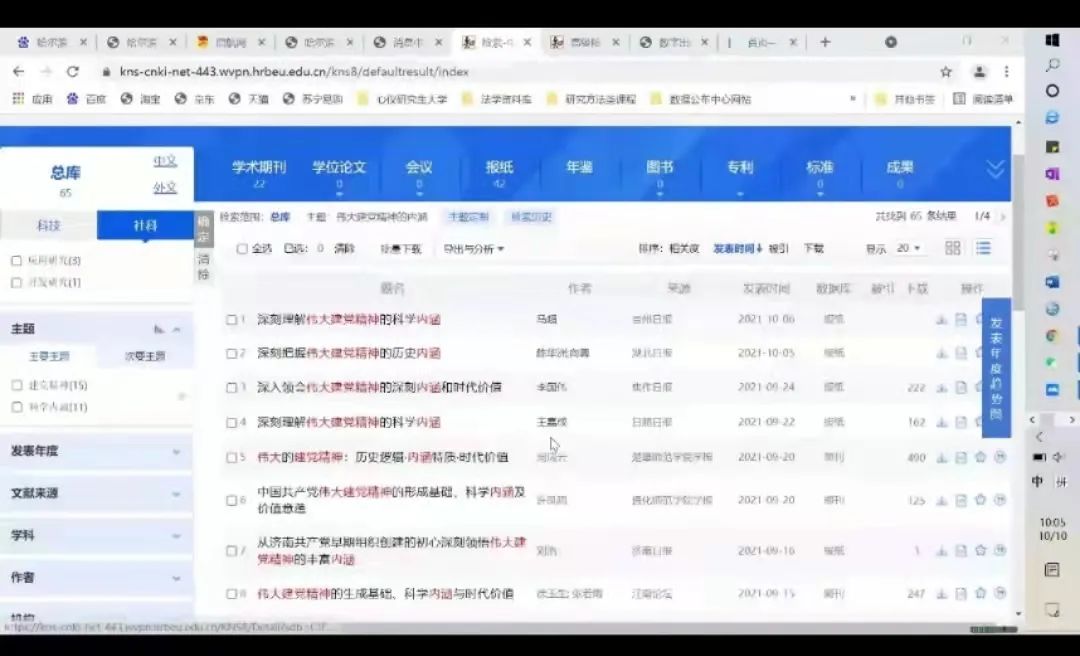The width and height of the screenshot is (1080, 656).
Task: Bookmark this page with star icon
Action: pyautogui.click(x=946, y=72)
